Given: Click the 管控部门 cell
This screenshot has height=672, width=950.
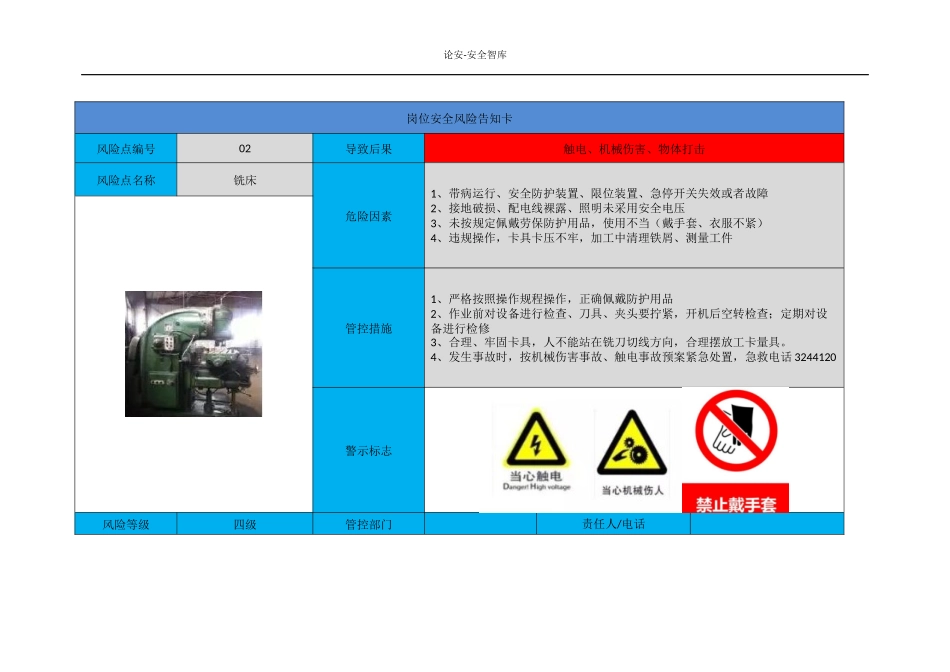Looking at the screenshot, I should point(368,523).
